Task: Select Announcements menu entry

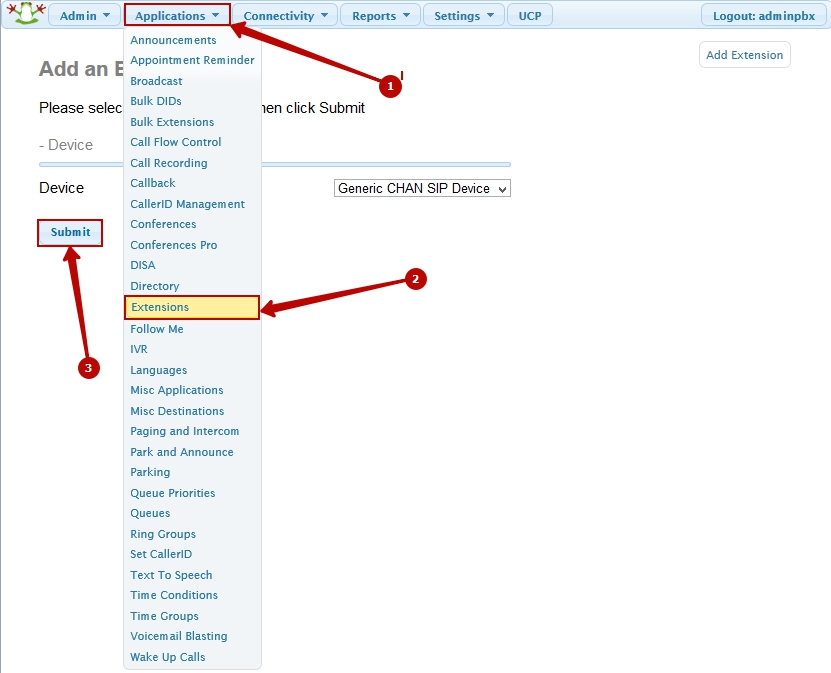Action: (173, 40)
